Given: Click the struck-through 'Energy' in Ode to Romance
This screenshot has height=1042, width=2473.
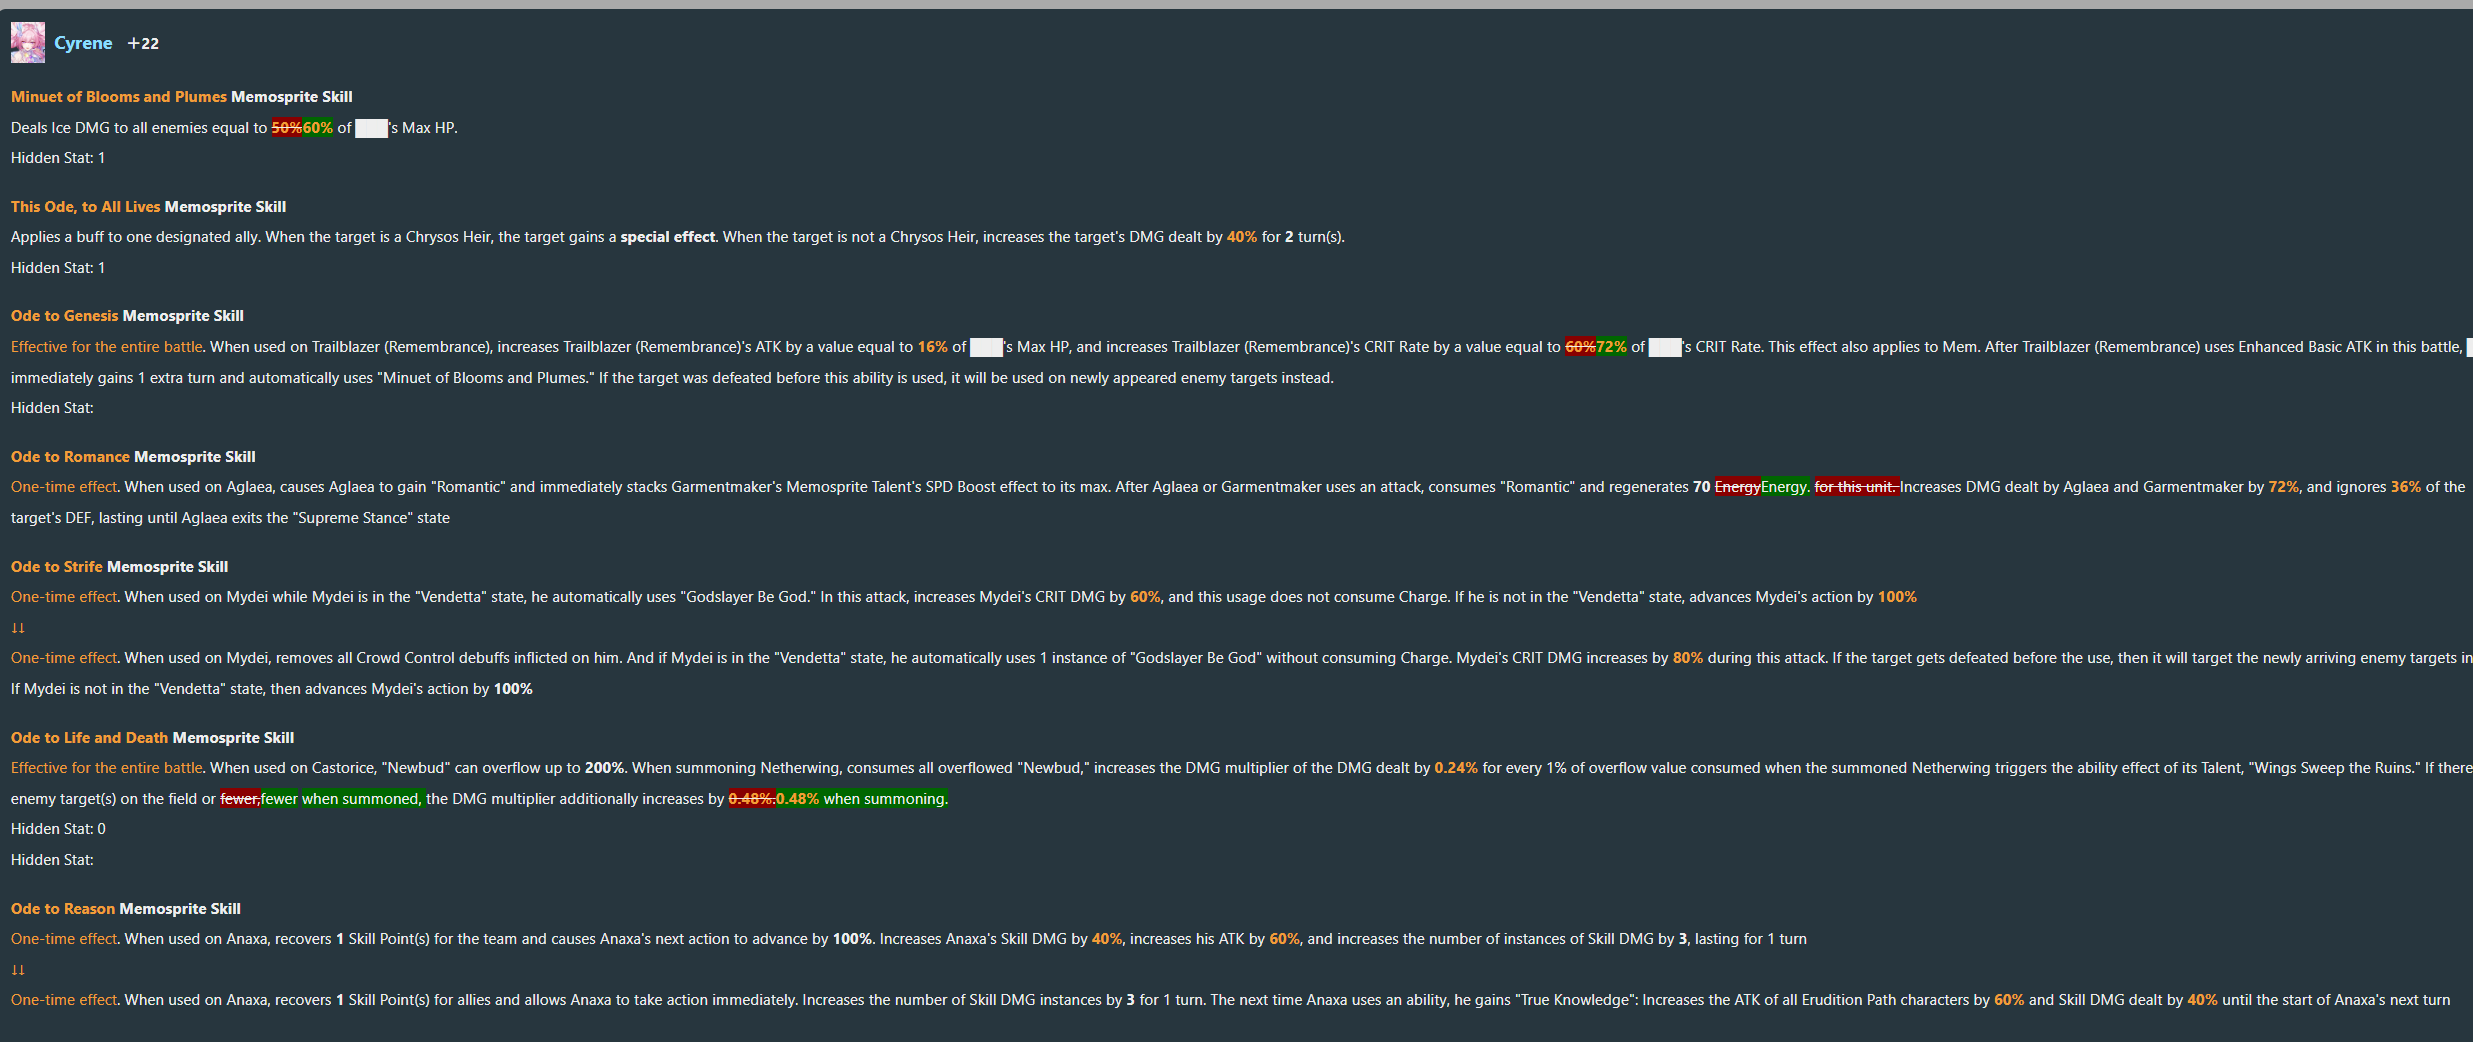Looking at the screenshot, I should click(x=1738, y=487).
